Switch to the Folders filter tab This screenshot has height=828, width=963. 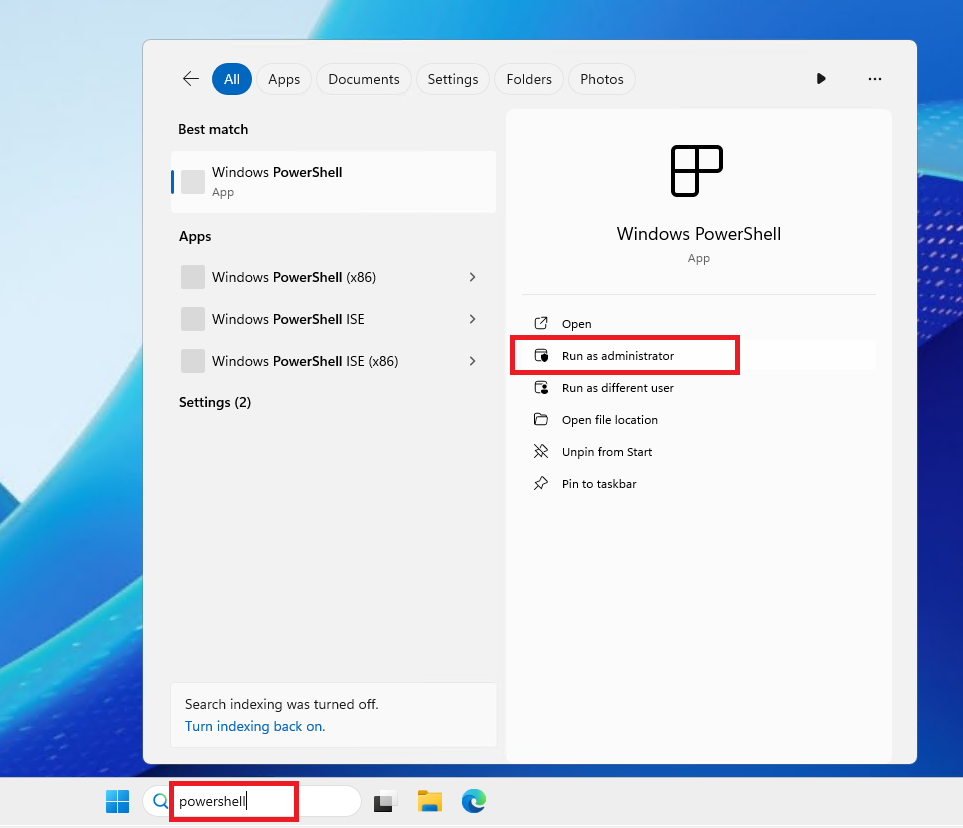pyautogui.click(x=529, y=79)
